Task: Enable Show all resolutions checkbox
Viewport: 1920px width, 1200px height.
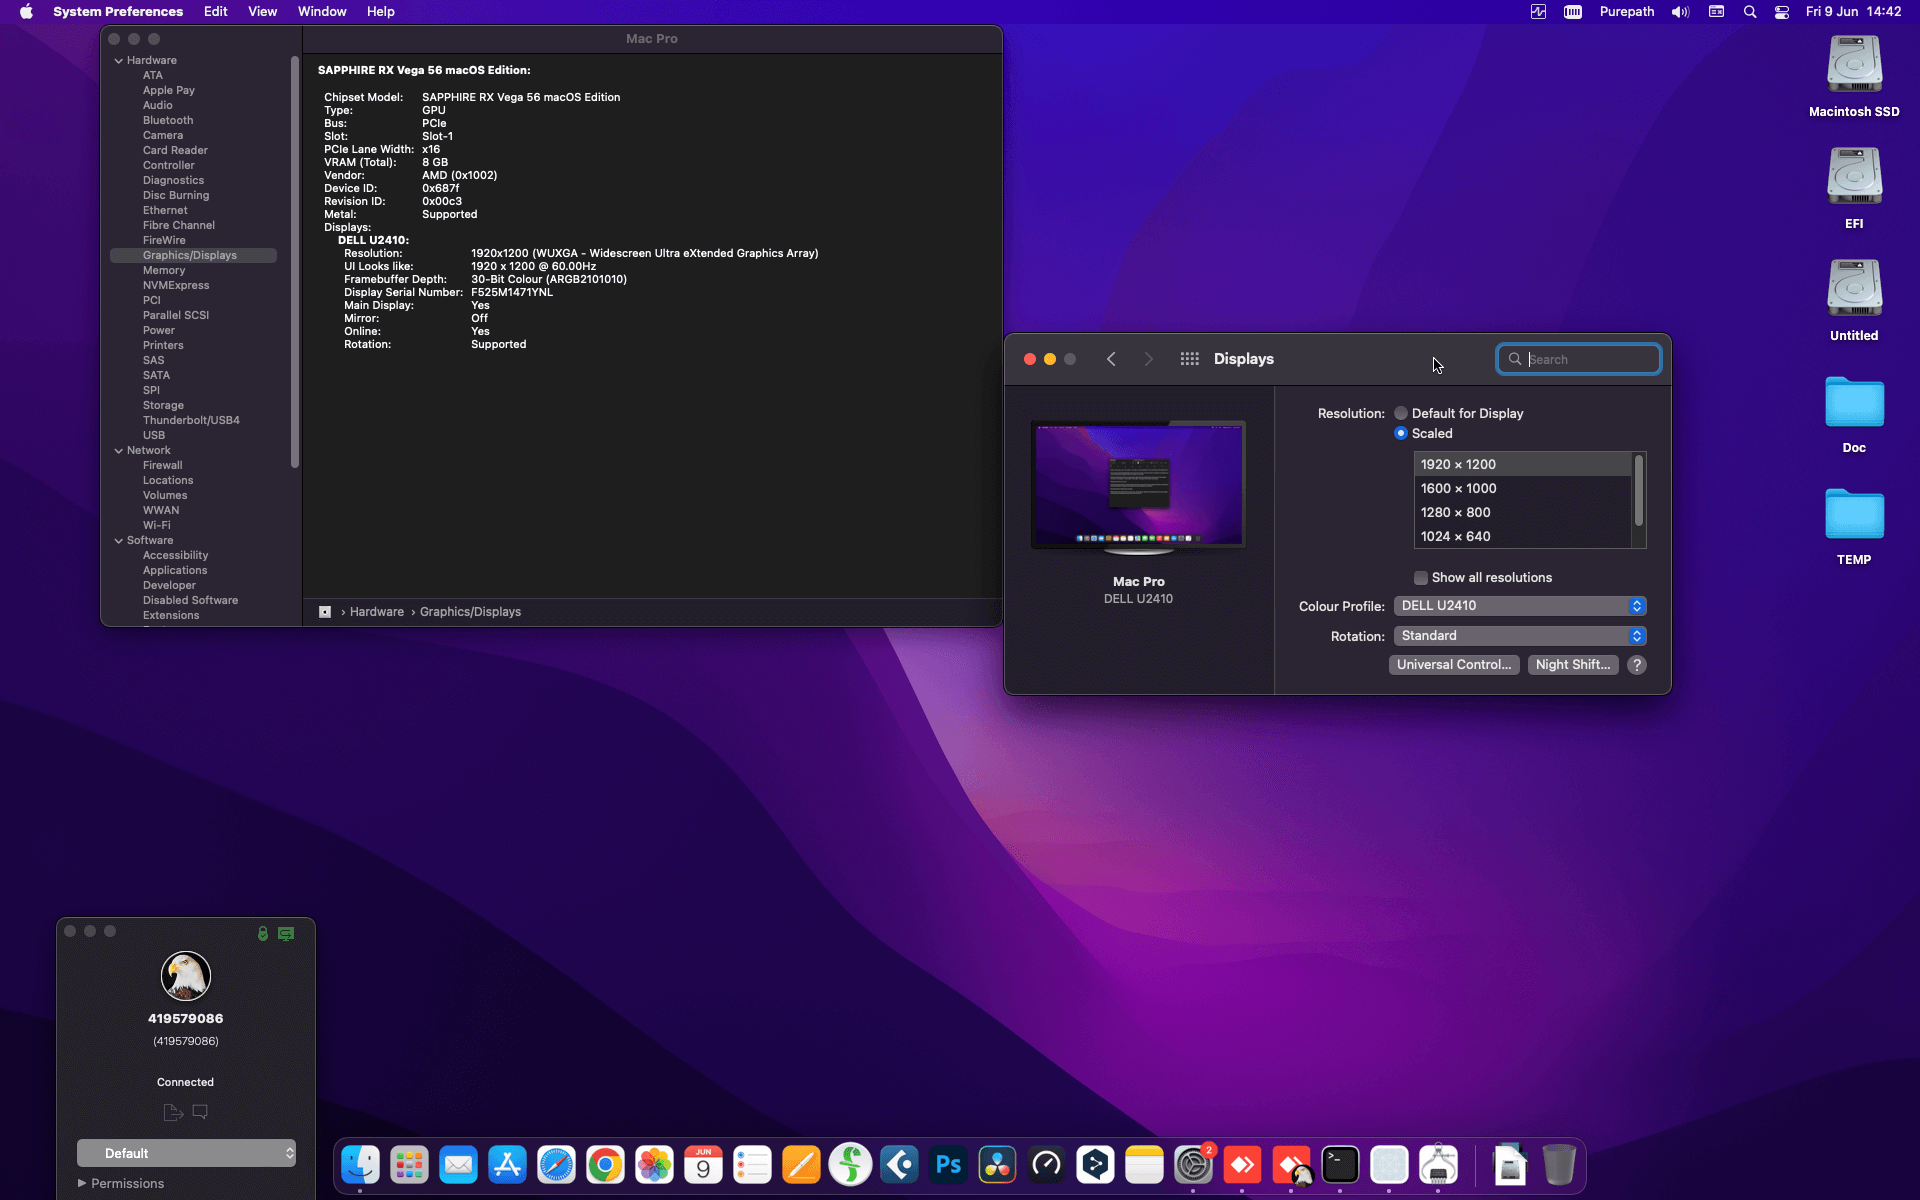Action: tap(1421, 578)
